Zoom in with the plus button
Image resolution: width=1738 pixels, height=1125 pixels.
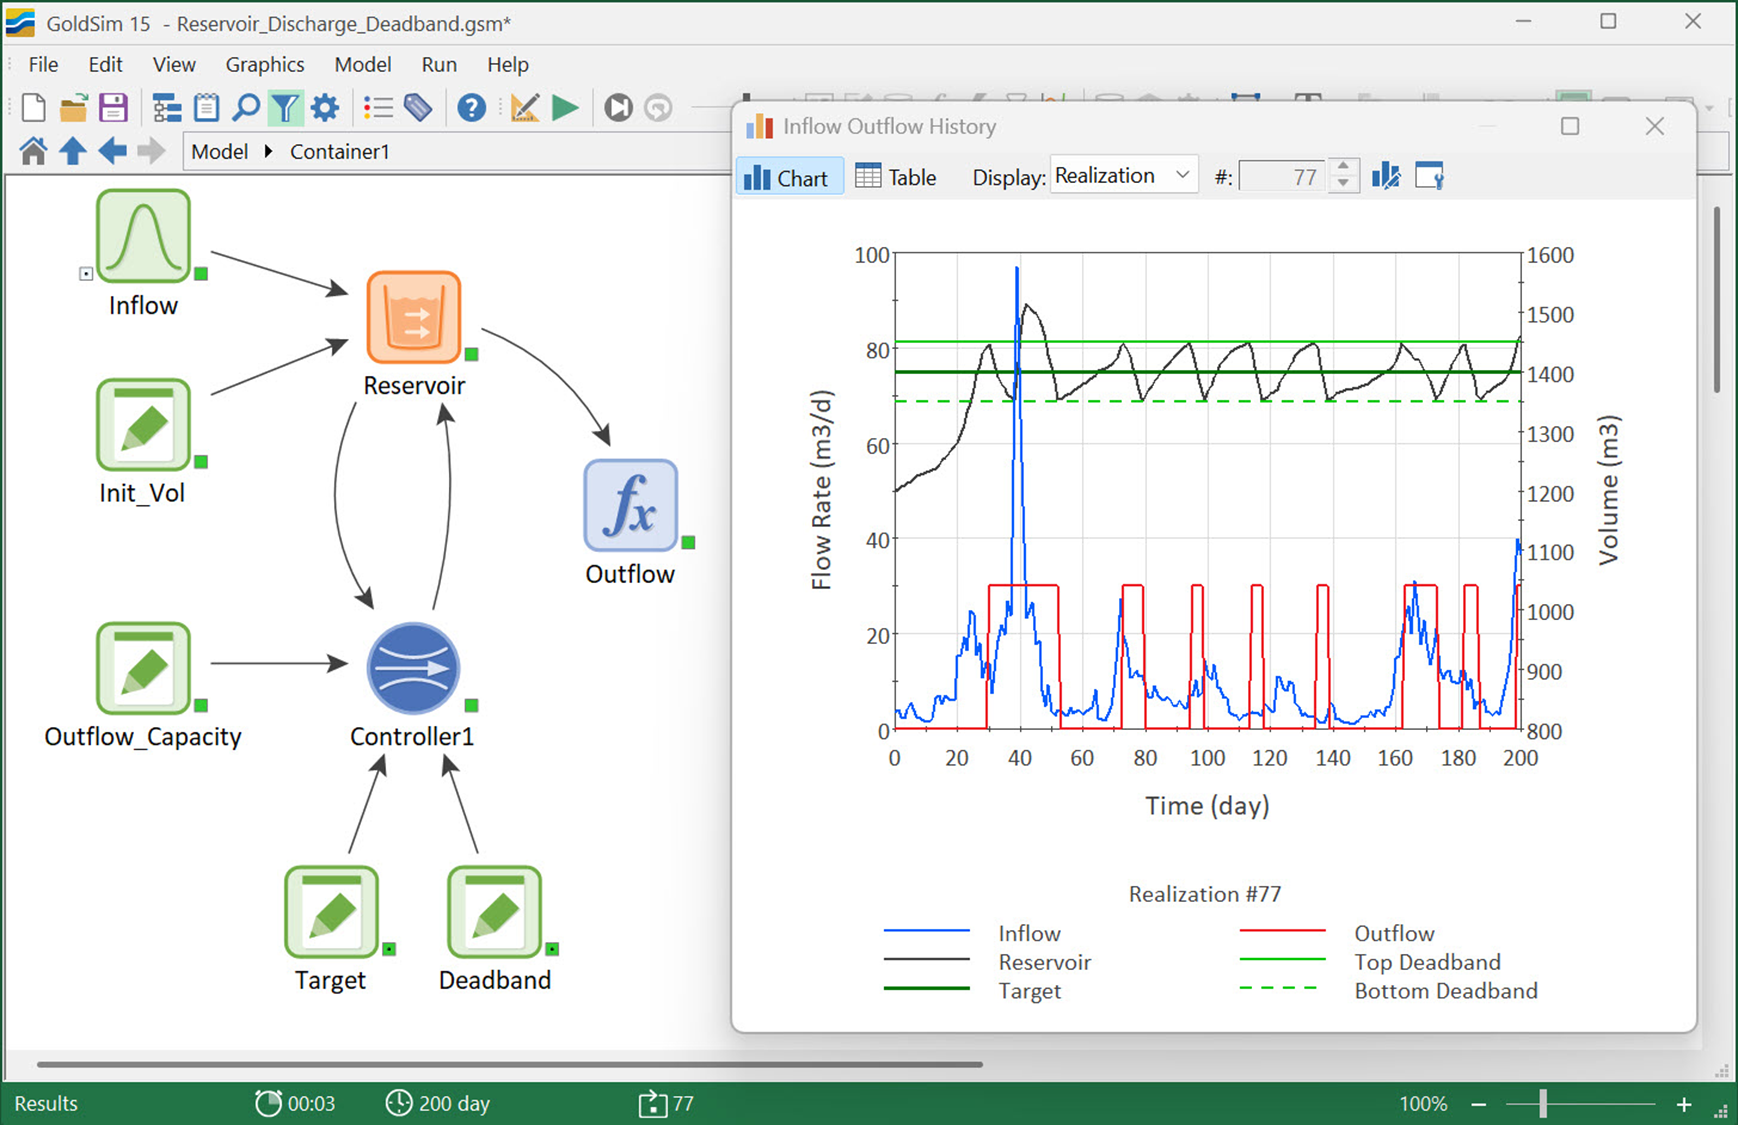pyautogui.click(x=1685, y=1104)
